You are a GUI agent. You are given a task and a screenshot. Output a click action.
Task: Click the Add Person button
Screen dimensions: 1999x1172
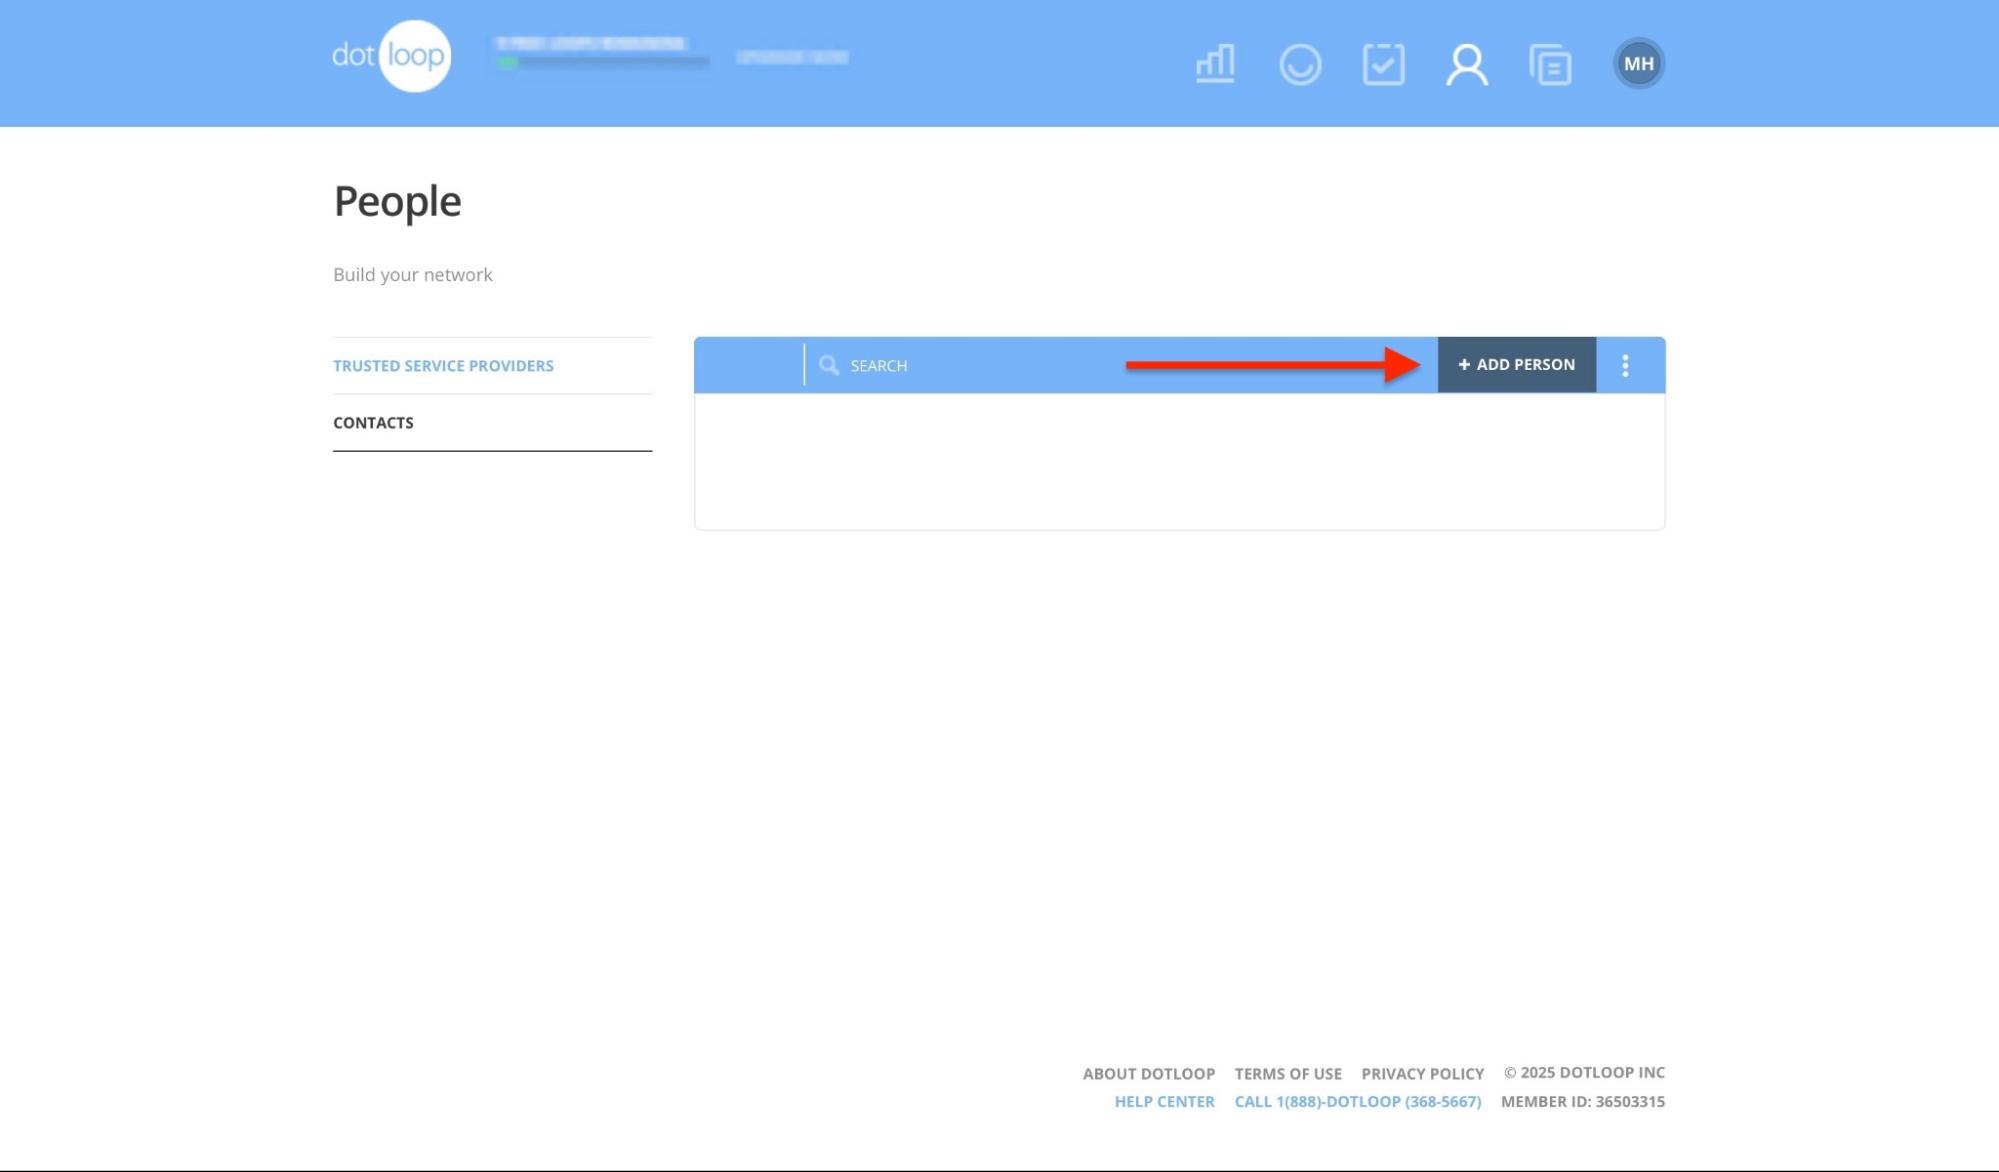[1517, 364]
